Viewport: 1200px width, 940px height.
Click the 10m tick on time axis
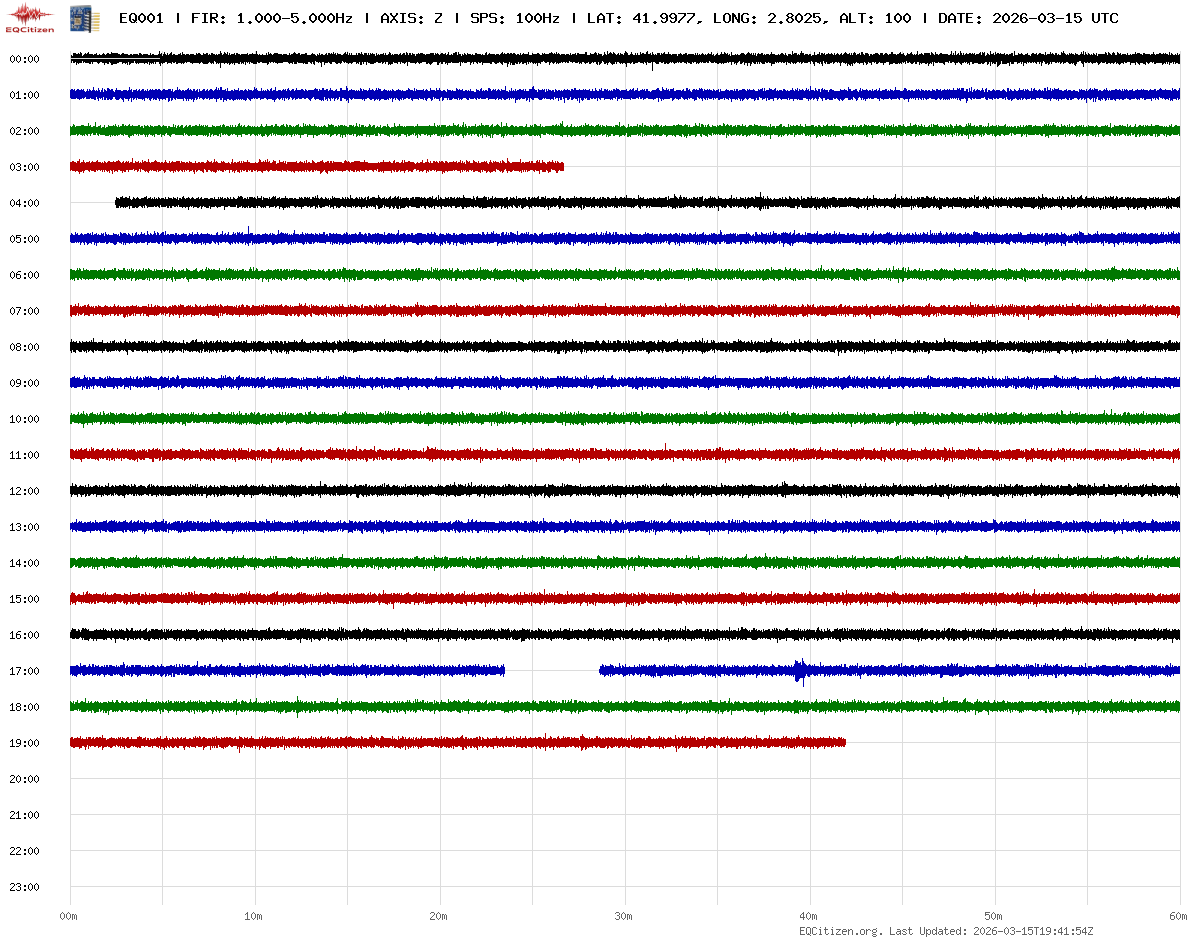click(254, 916)
